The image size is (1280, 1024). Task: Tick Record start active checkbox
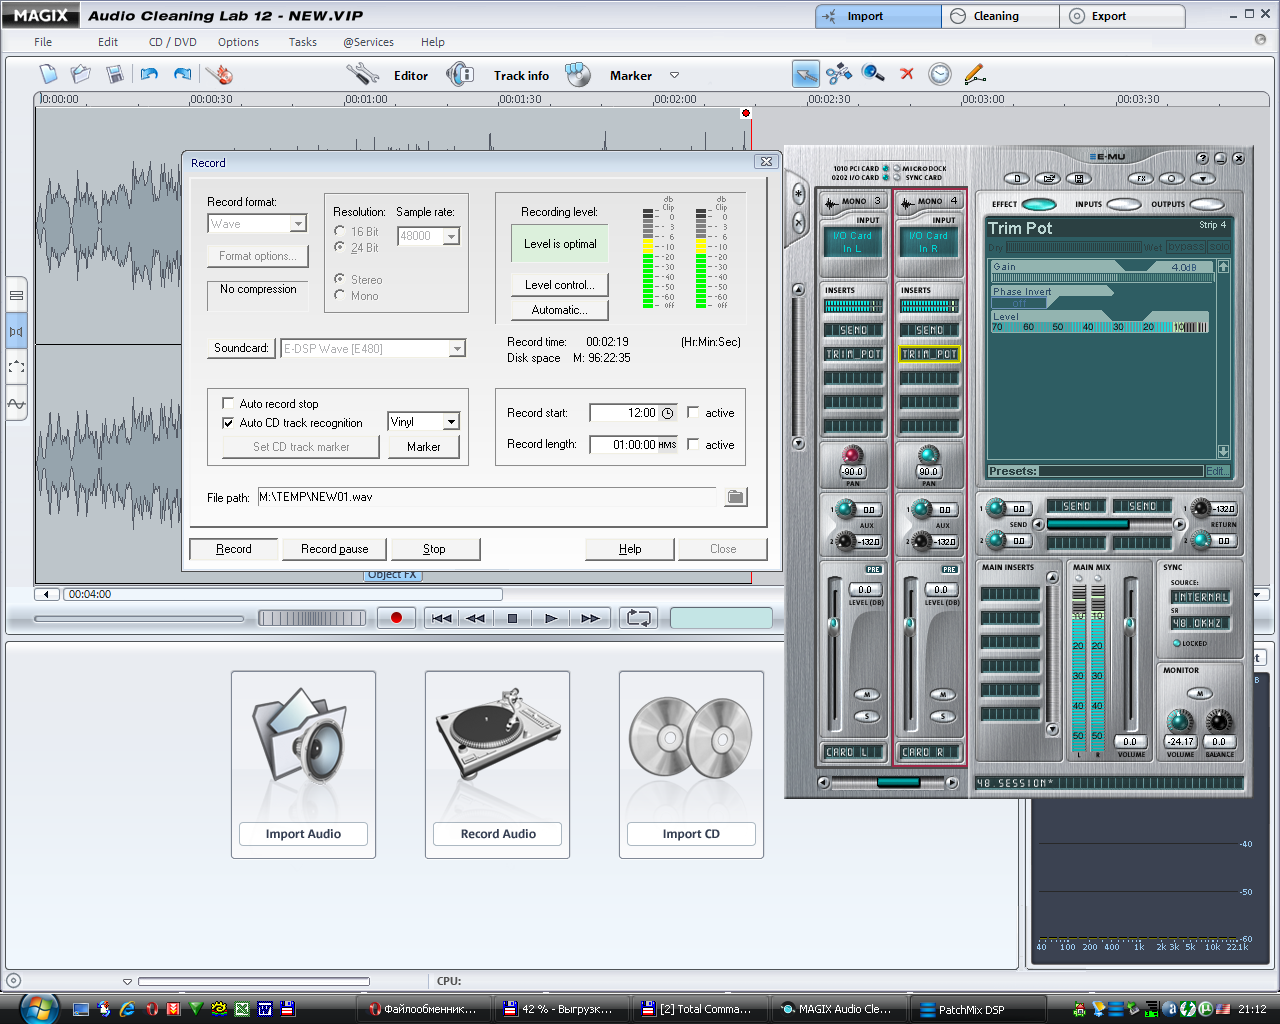[693, 412]
